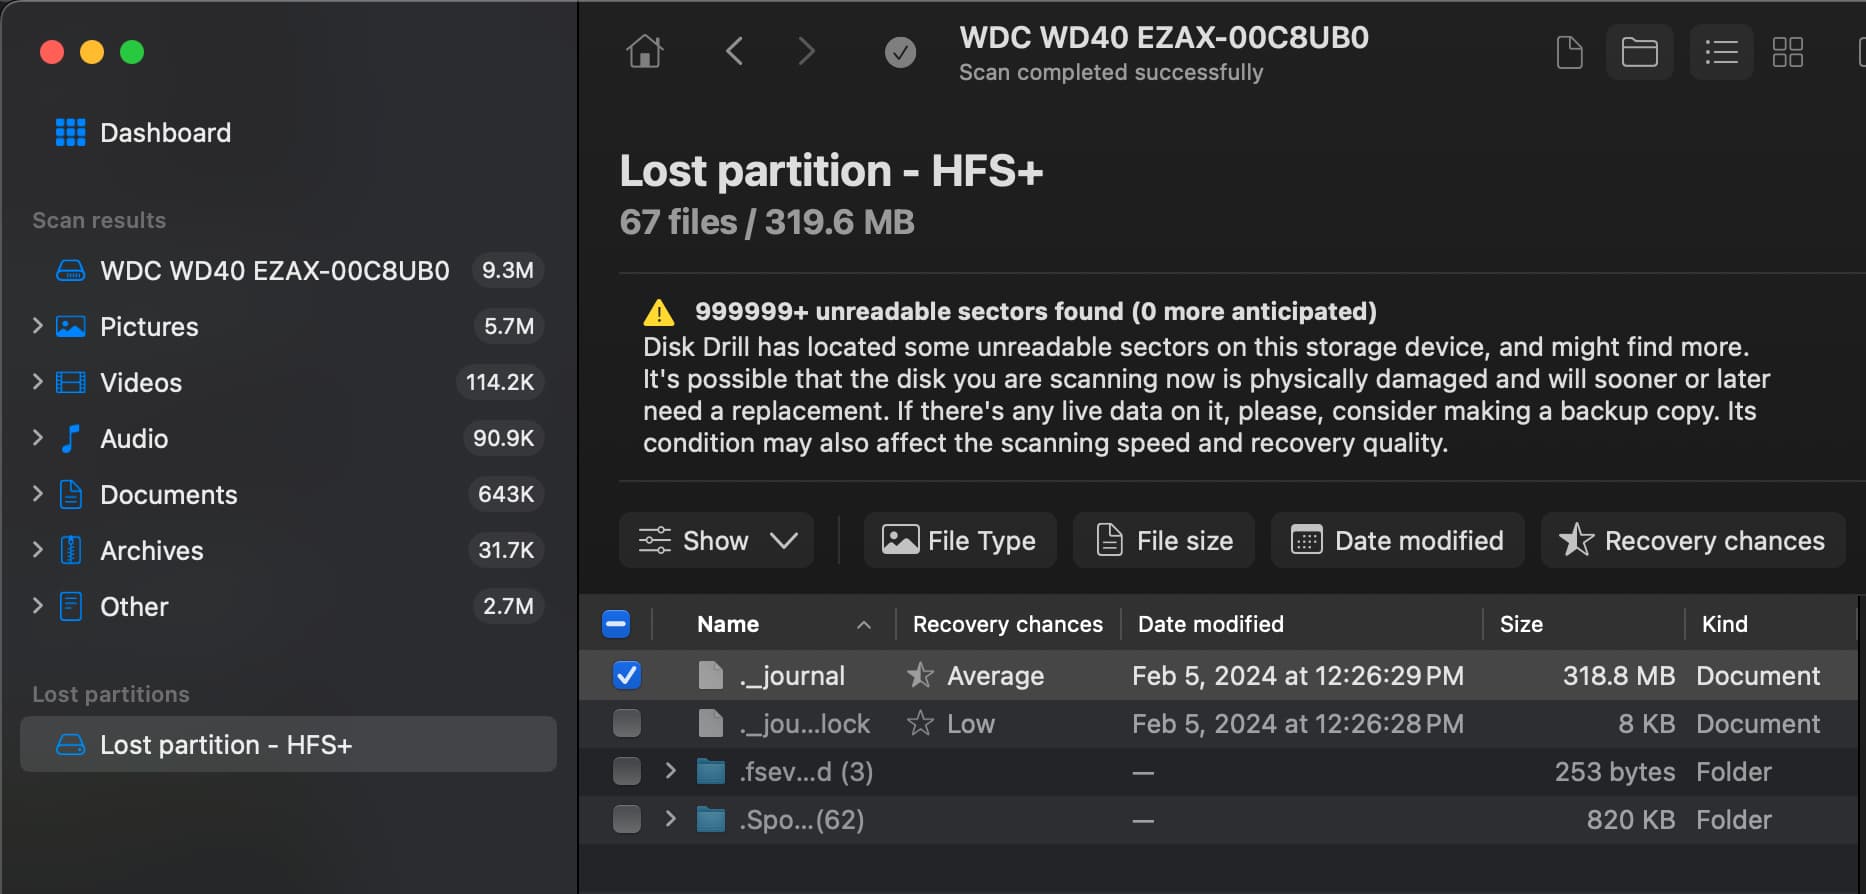This screenshot has width=1866, height=894.
Task: Navigate back with the left arrow
Action: coord(734,51)
